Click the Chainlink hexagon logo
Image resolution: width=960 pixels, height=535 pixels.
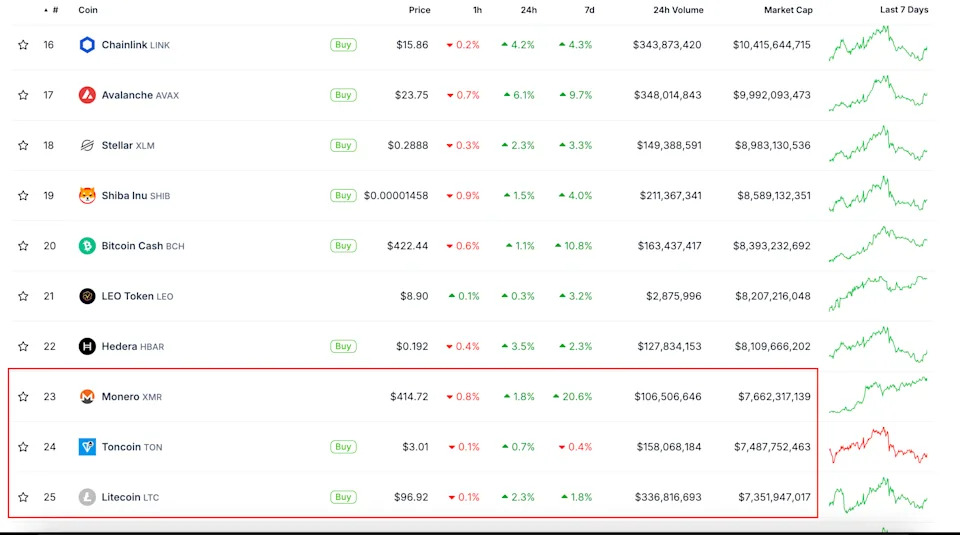click(87, 45)
